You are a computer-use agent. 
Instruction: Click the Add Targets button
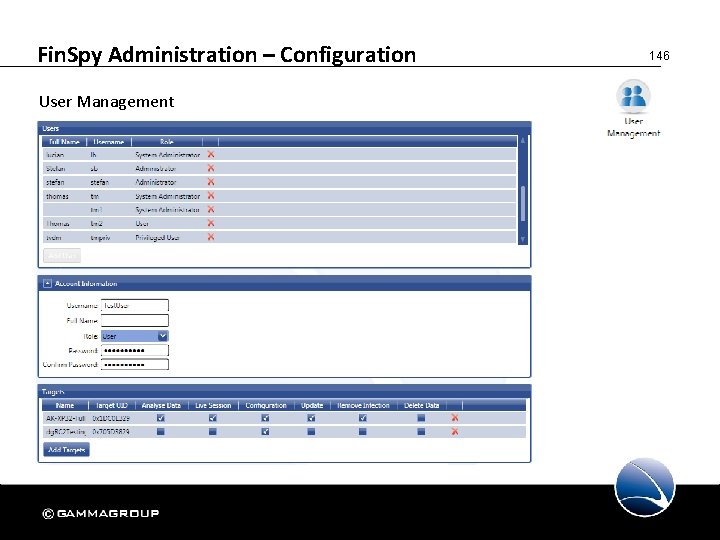tap(67, 450)
